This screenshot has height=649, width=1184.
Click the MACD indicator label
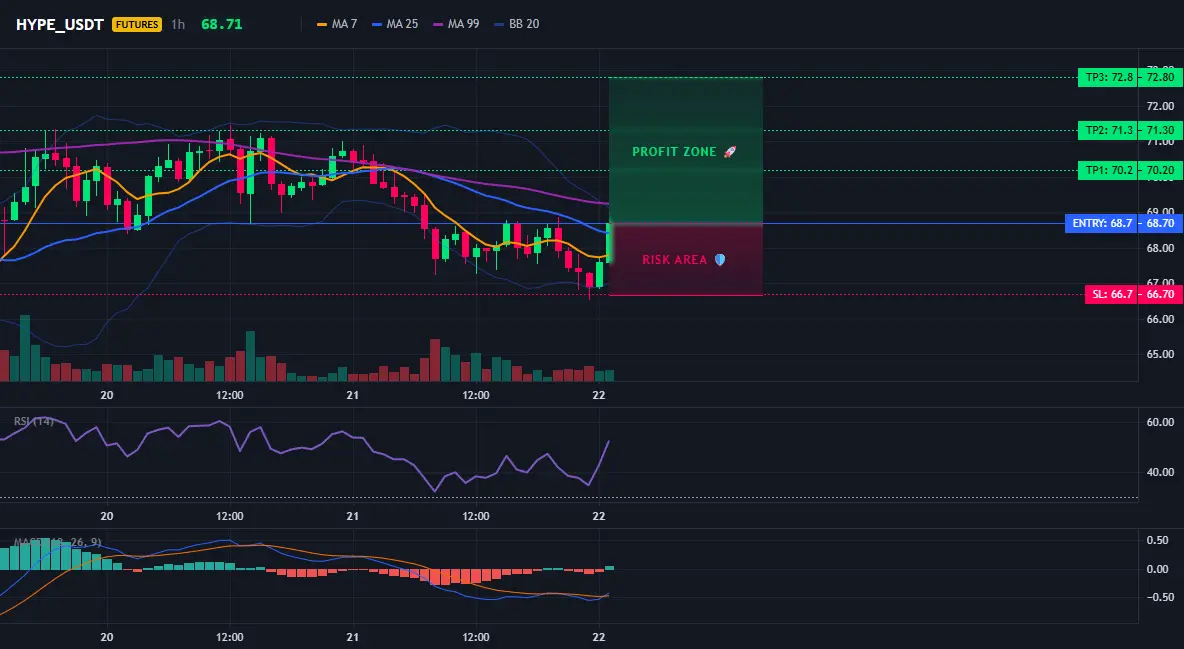pyautogui.click(x=57, y=542)
